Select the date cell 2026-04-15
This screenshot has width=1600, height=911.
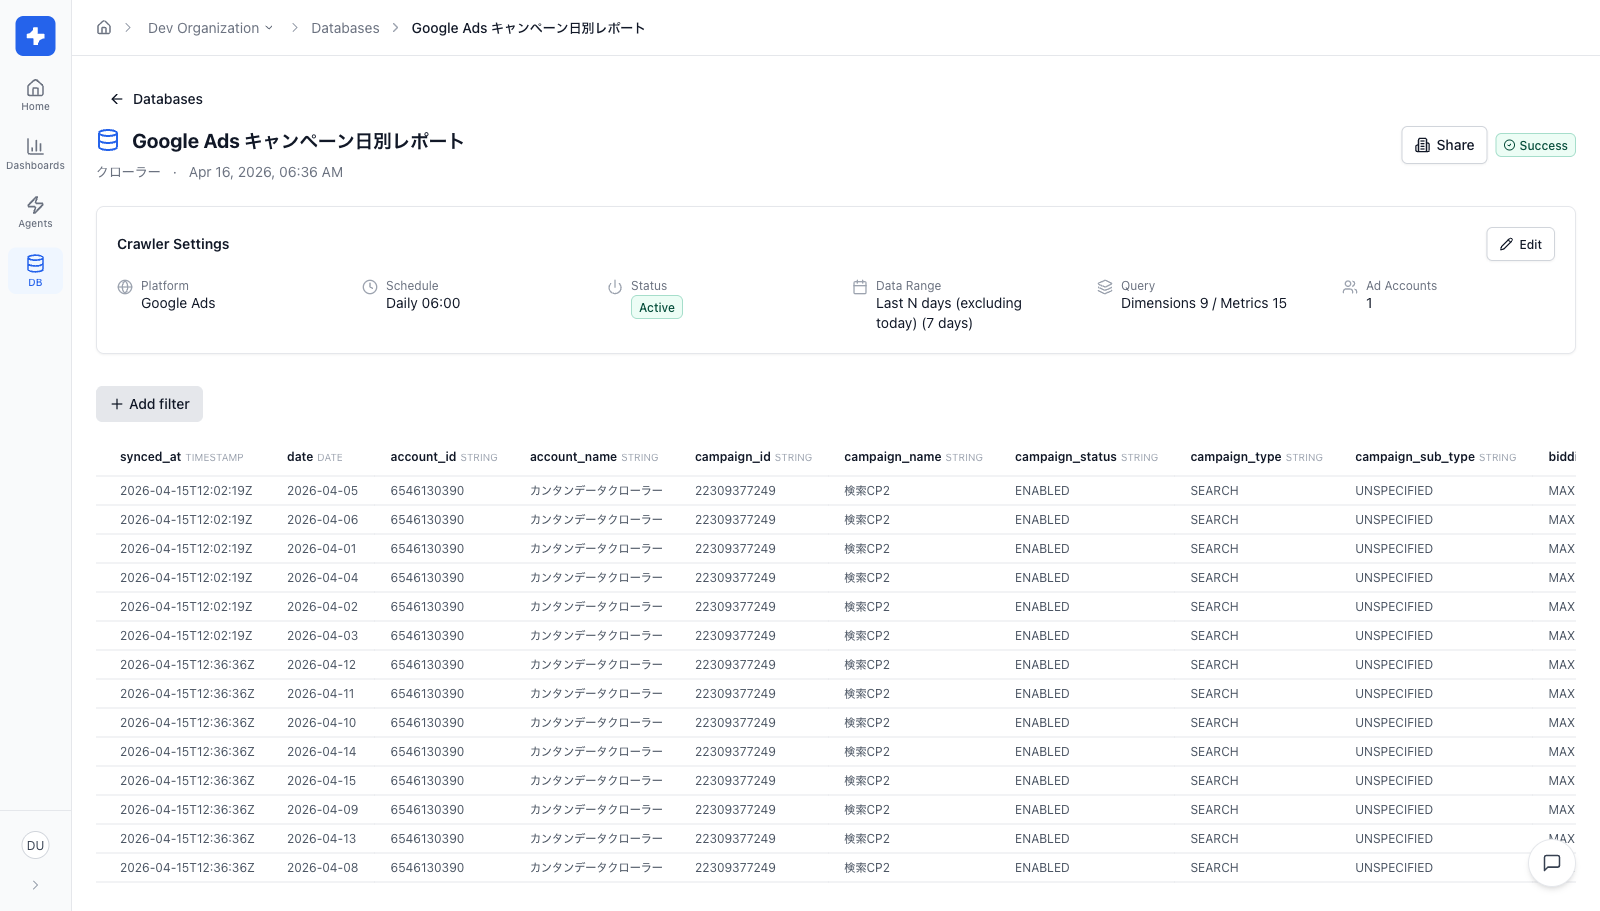tap(321, 781)
